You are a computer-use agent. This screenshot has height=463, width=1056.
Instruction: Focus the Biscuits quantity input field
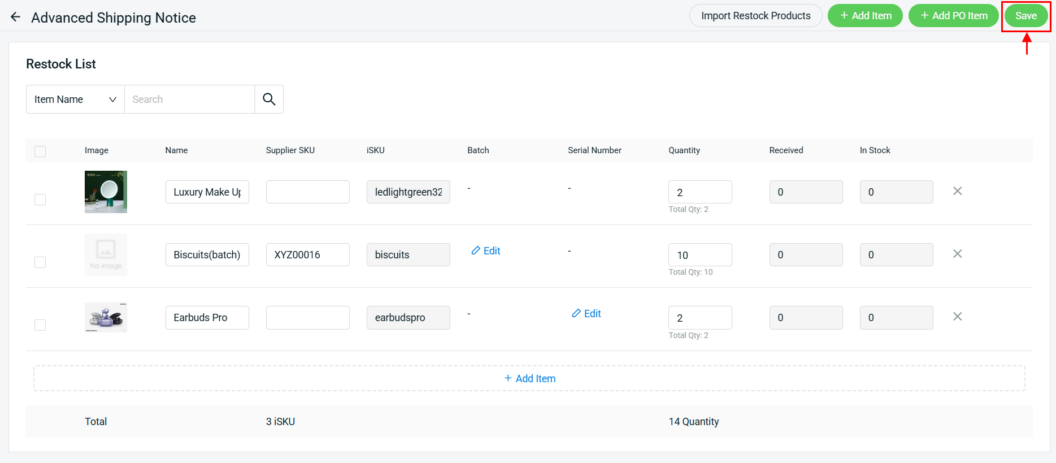coord(699,255)
